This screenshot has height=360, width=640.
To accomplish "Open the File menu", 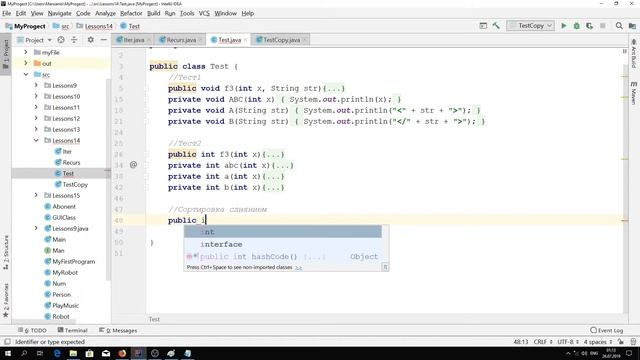I will 7,13.
